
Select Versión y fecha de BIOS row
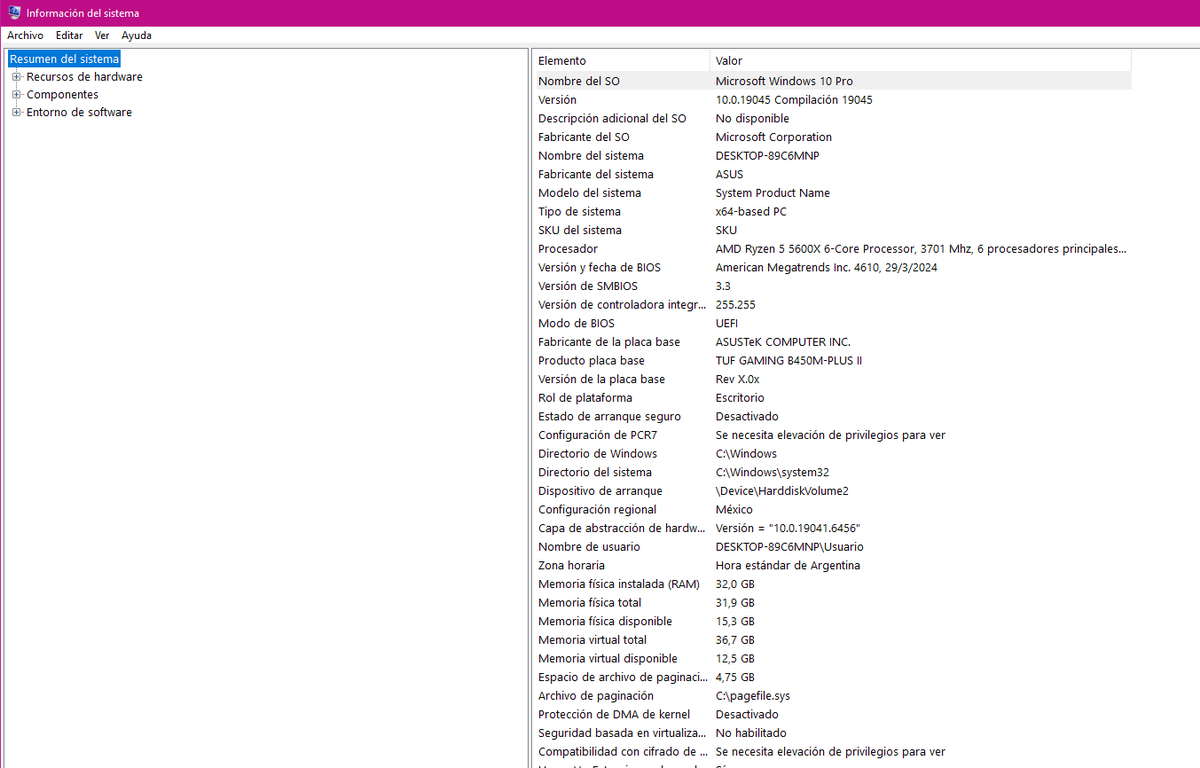pyautogui.click(x=832, y=268)
